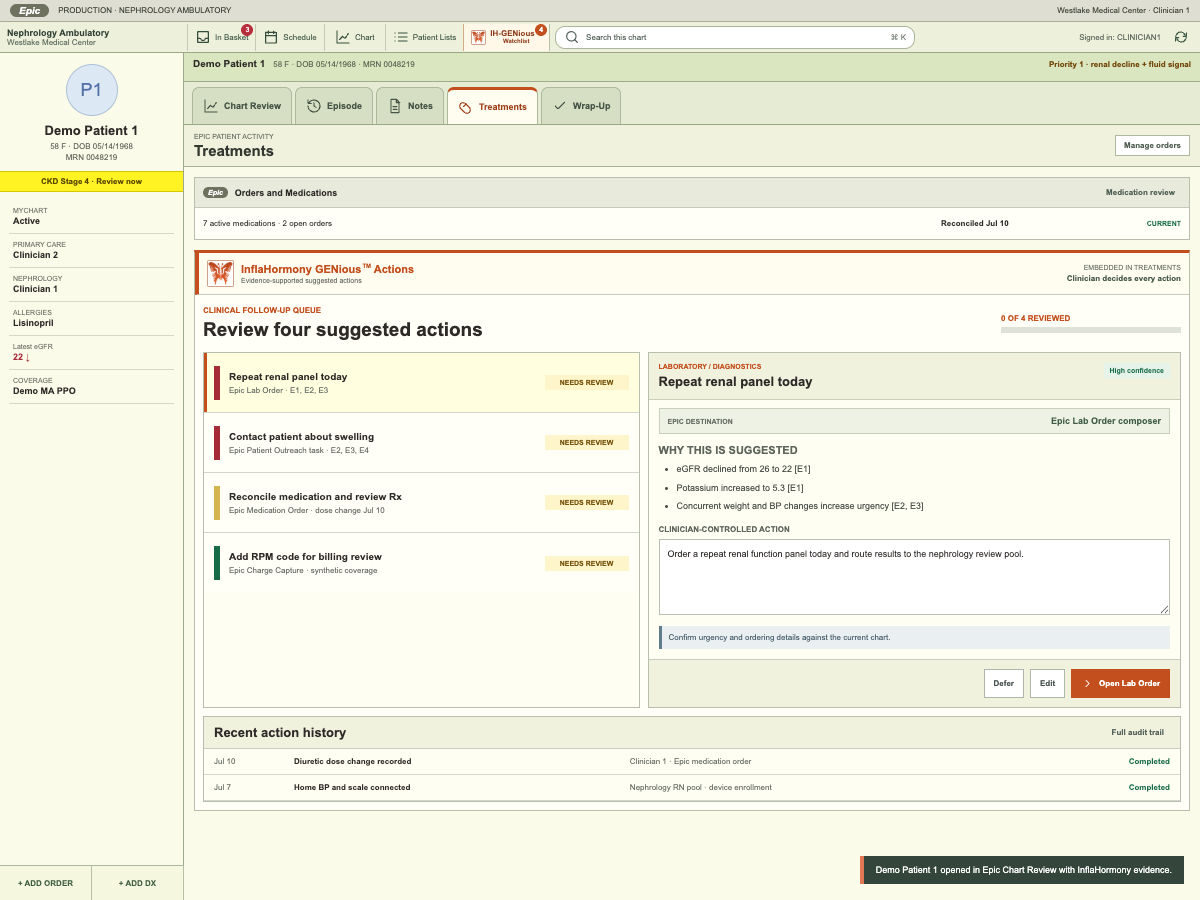Click the Edit button
Screen dimensions: 1200x900
(1047, 684)
